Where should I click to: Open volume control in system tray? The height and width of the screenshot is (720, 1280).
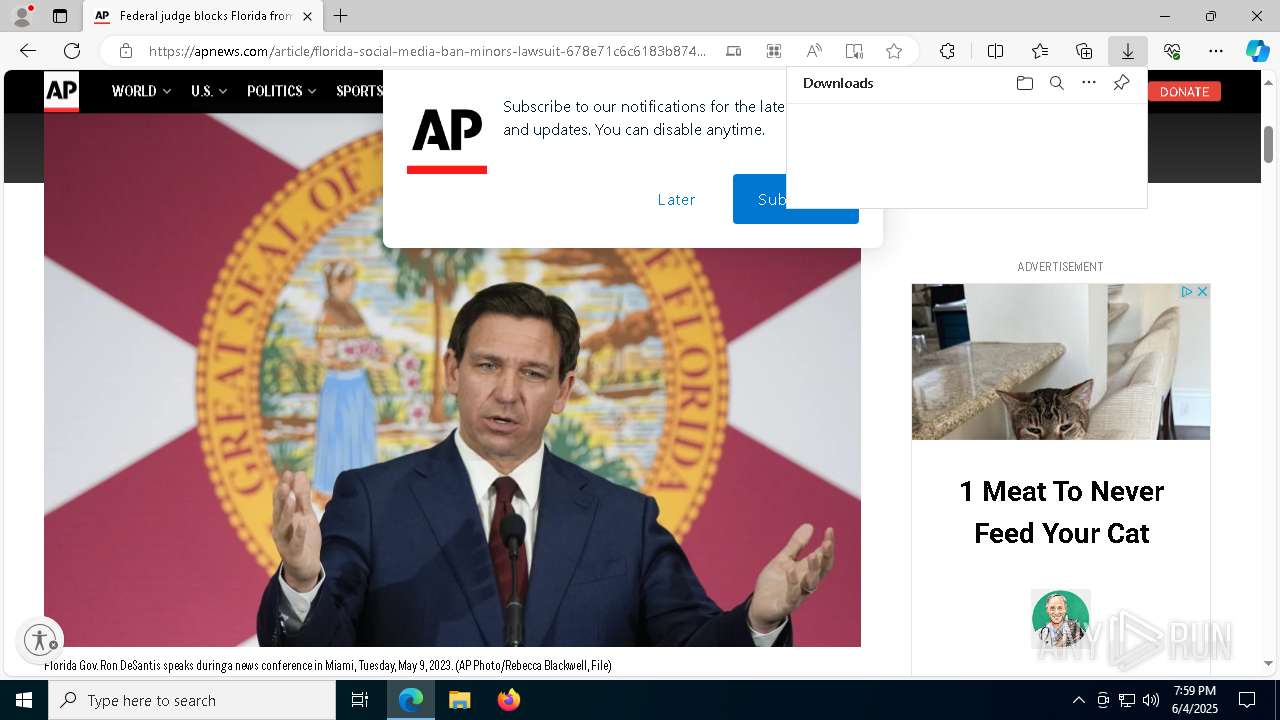point(1150,700)
